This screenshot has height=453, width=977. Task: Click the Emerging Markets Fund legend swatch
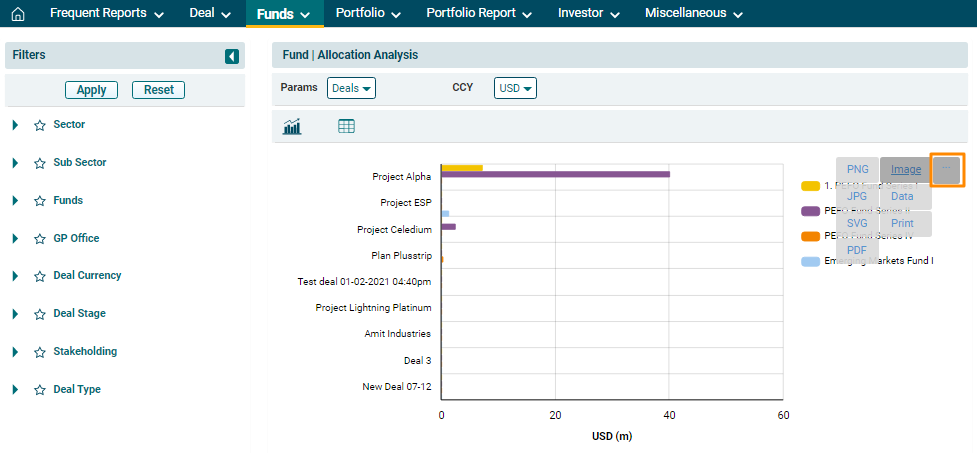click(x=810, y=262)
